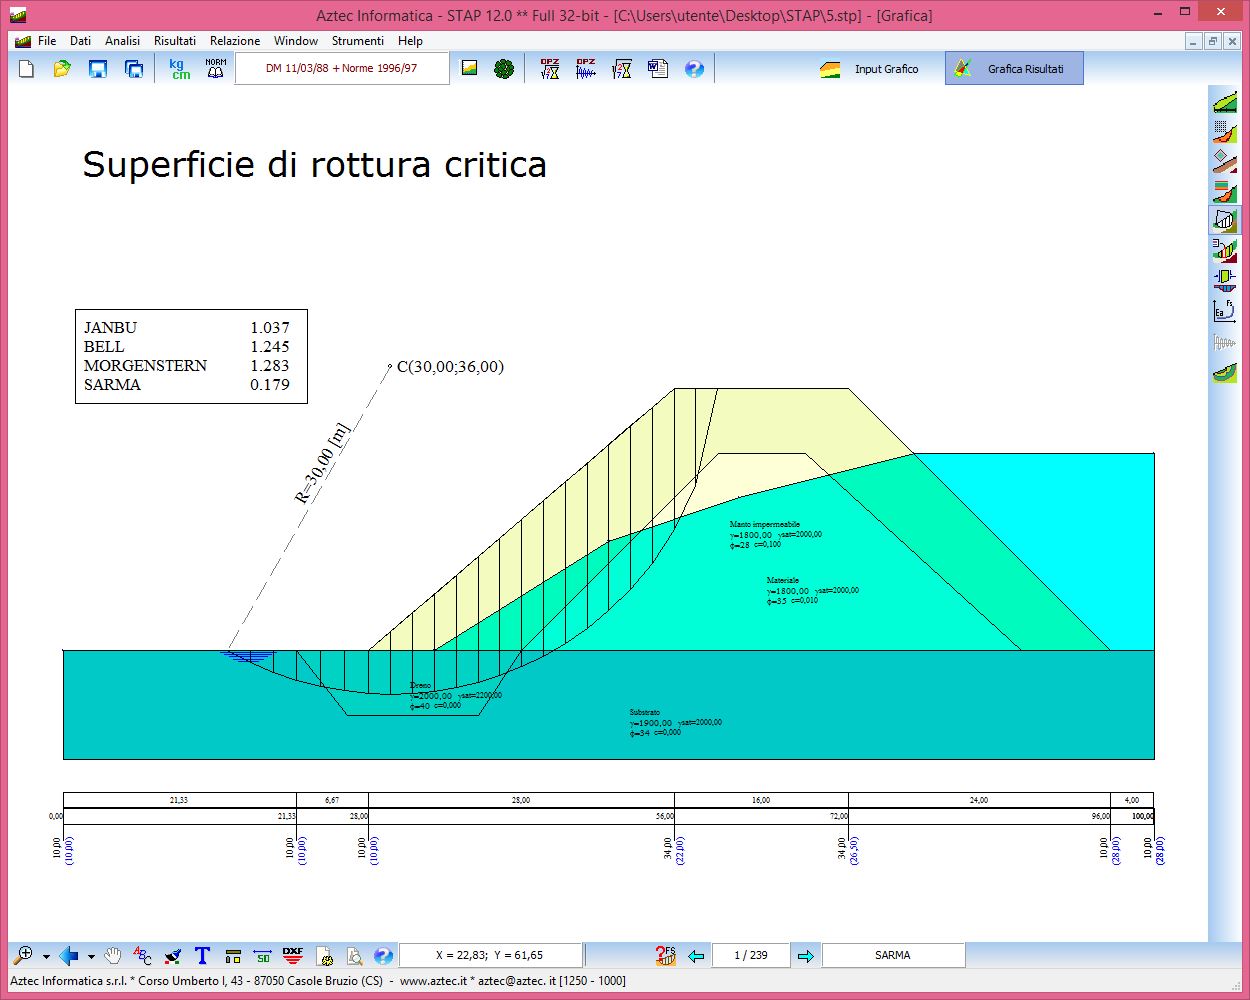Click the 1 / 239 surface counter field
This screenshot has width=1250, height=1000.
[x=751, y=956]
